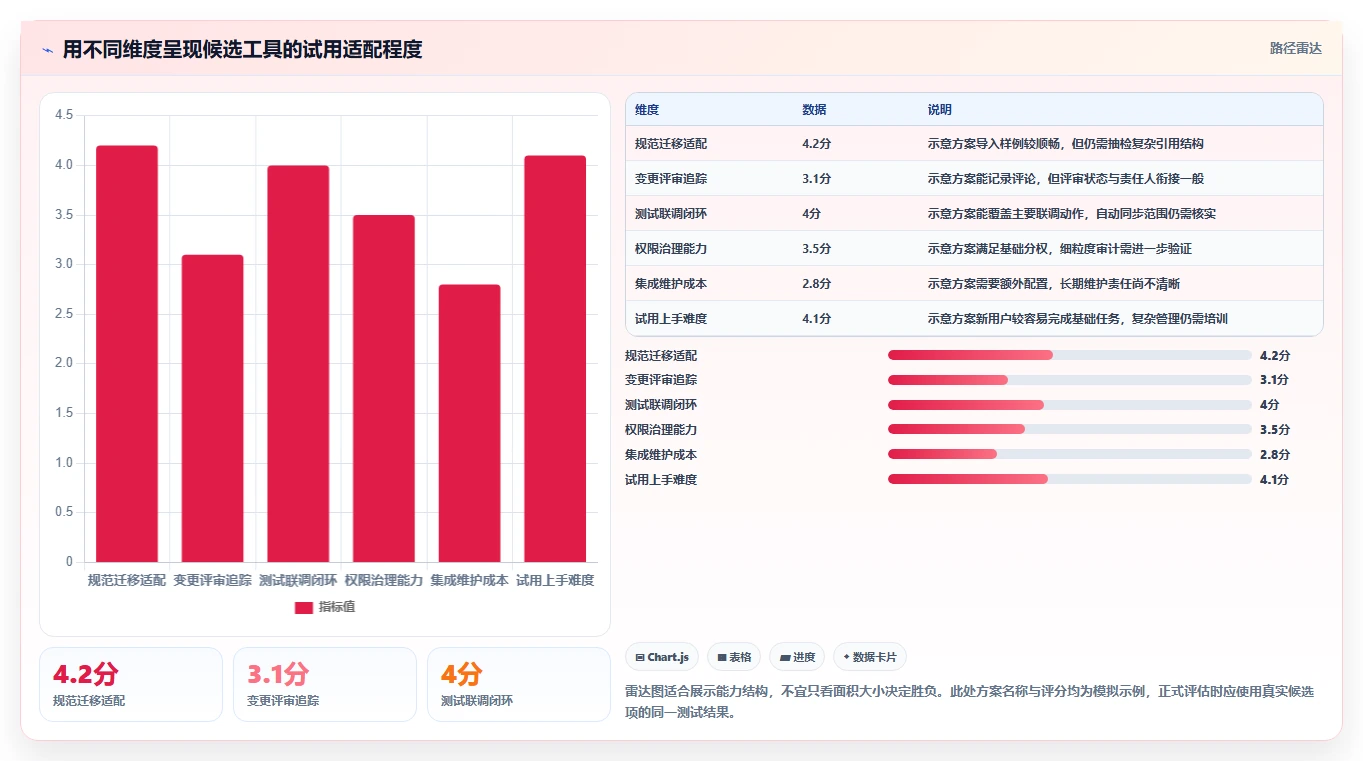Open the 4分 测试联调闭环 stat card

coord(519,684)
